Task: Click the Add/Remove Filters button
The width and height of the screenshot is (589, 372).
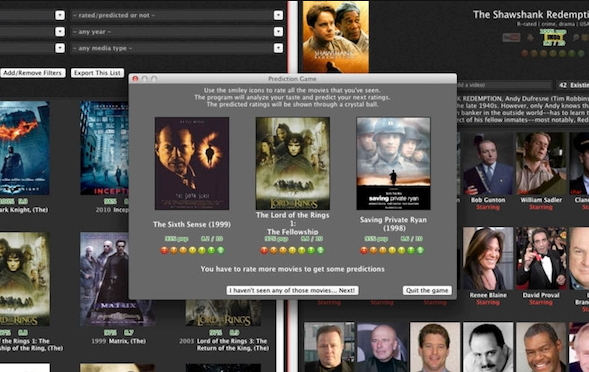Action: tap(33, 73)
